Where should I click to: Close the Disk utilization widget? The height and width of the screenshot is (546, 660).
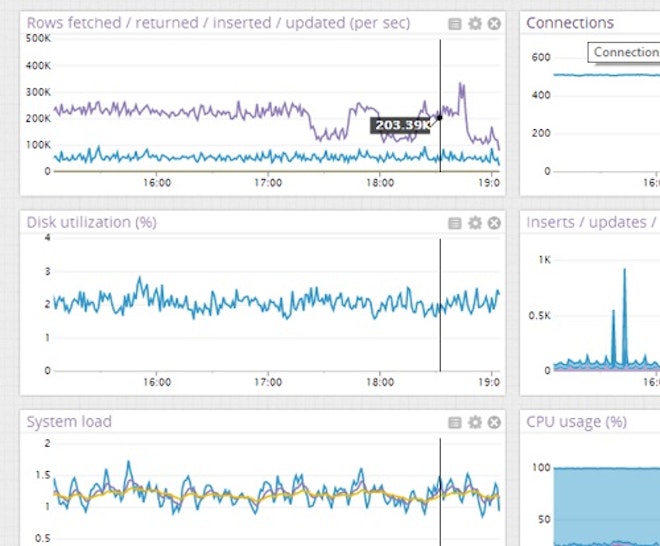494,223
